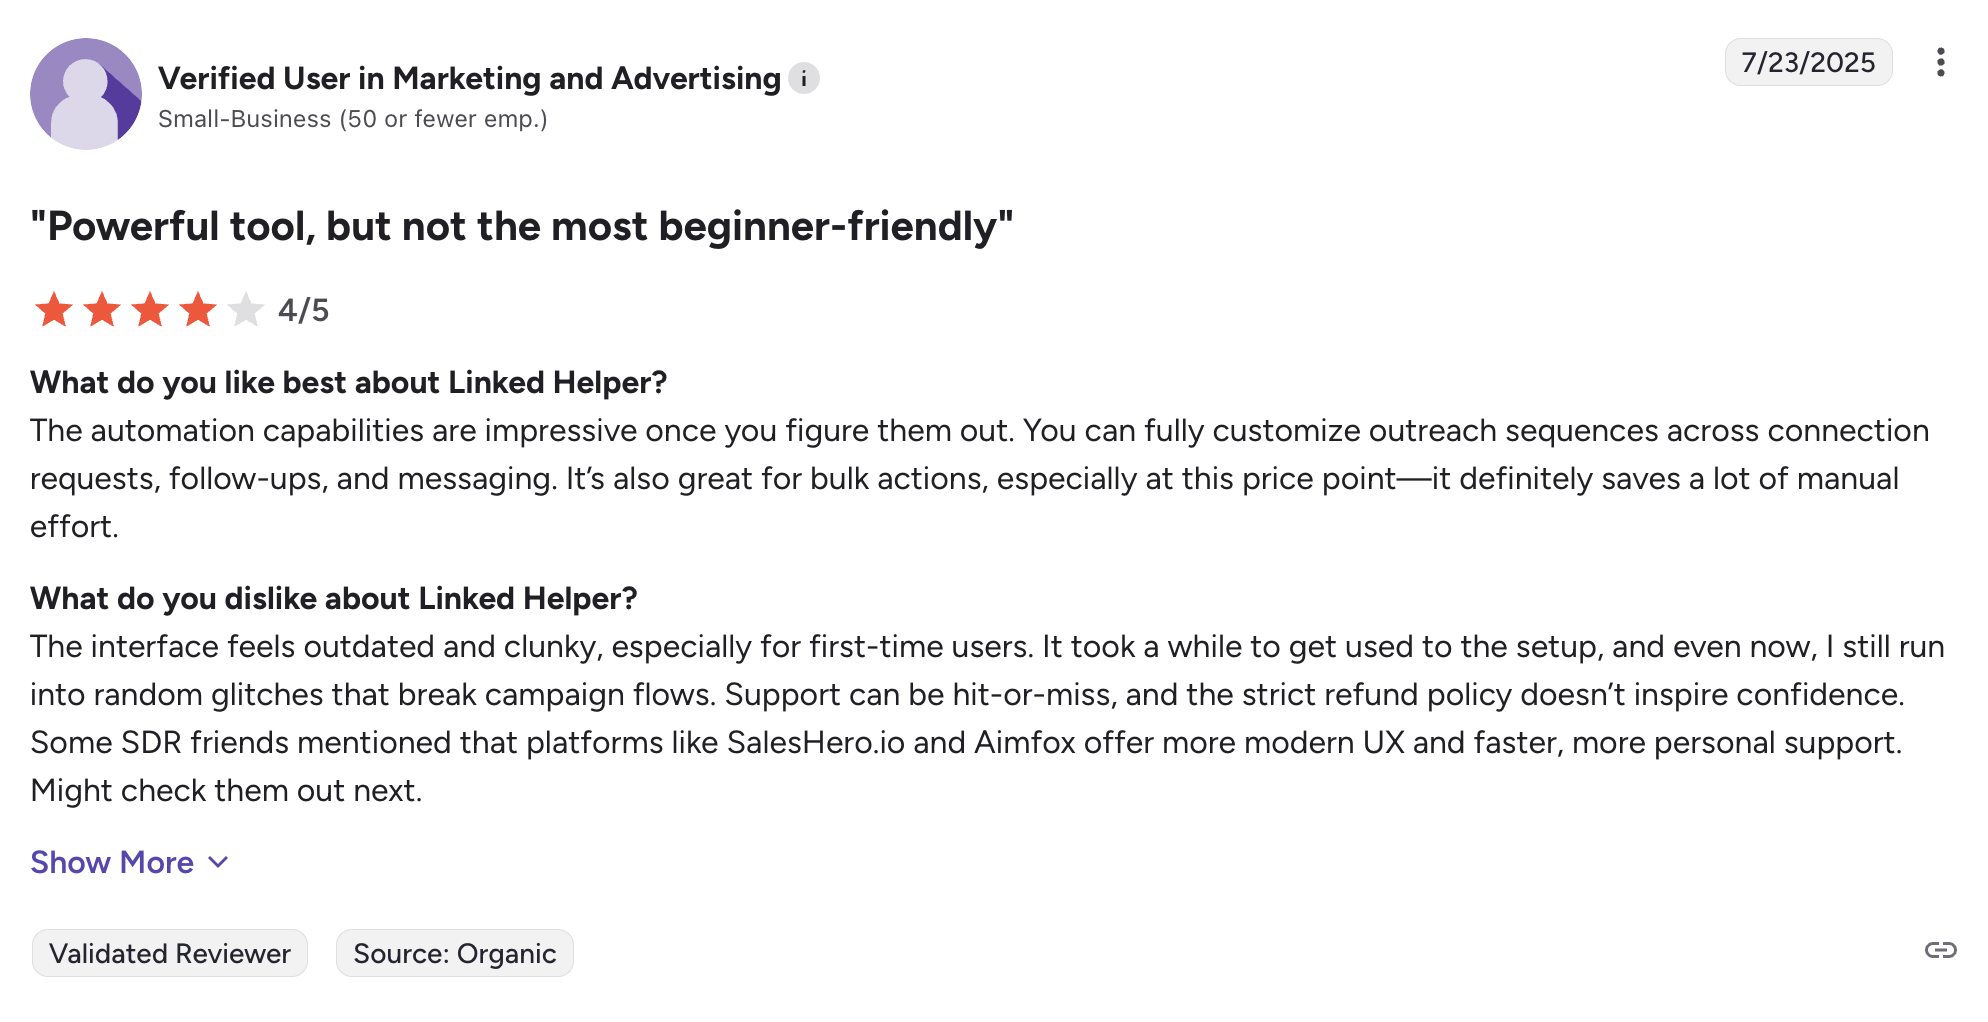Click the fourth orange rating star

pos(198,310)
